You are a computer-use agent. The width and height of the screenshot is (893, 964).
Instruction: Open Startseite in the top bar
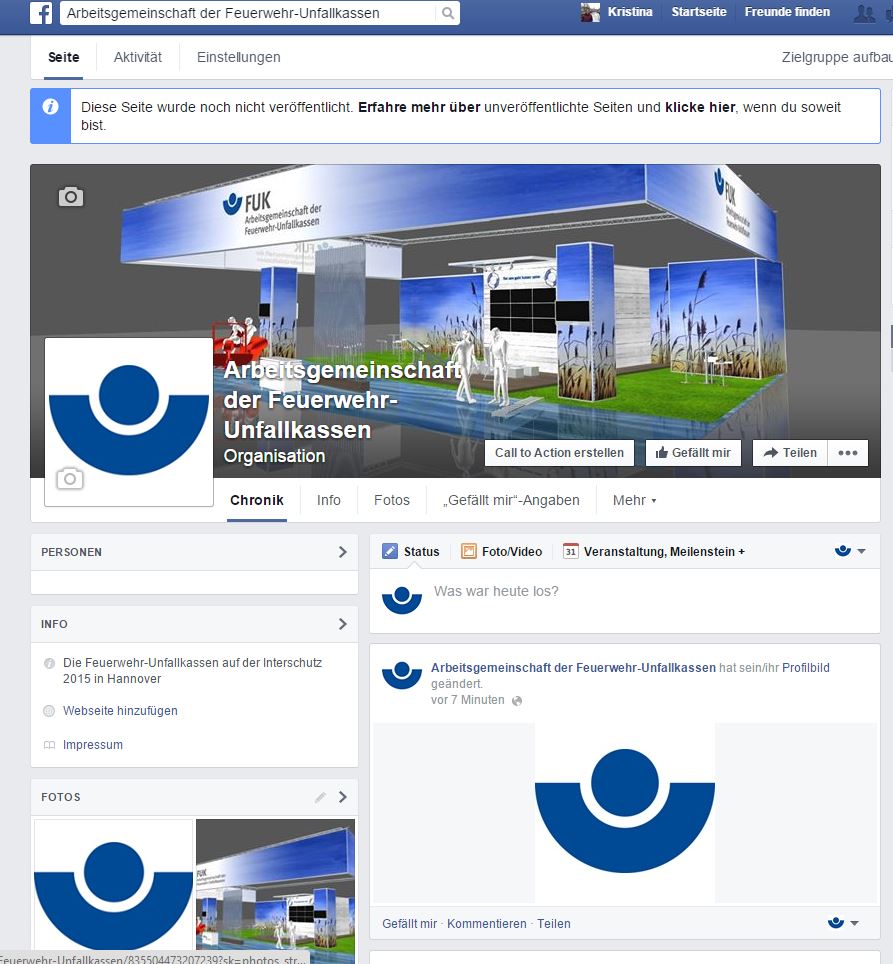[x=699, y=12]
